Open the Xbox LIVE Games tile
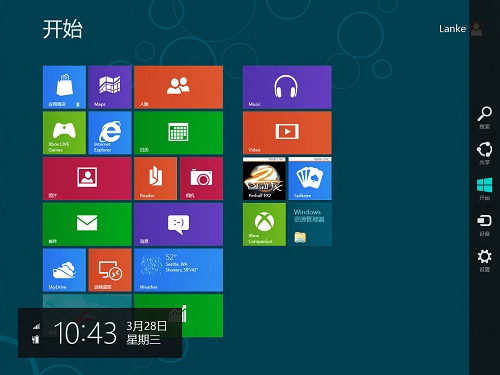The height and width of the screenshot is (375, 500). click(64, 133)
